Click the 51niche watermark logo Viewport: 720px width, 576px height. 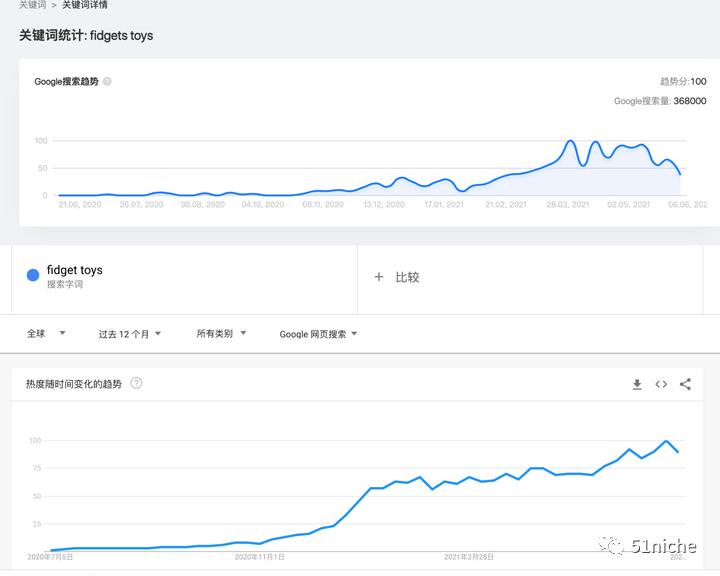(647, 546)
